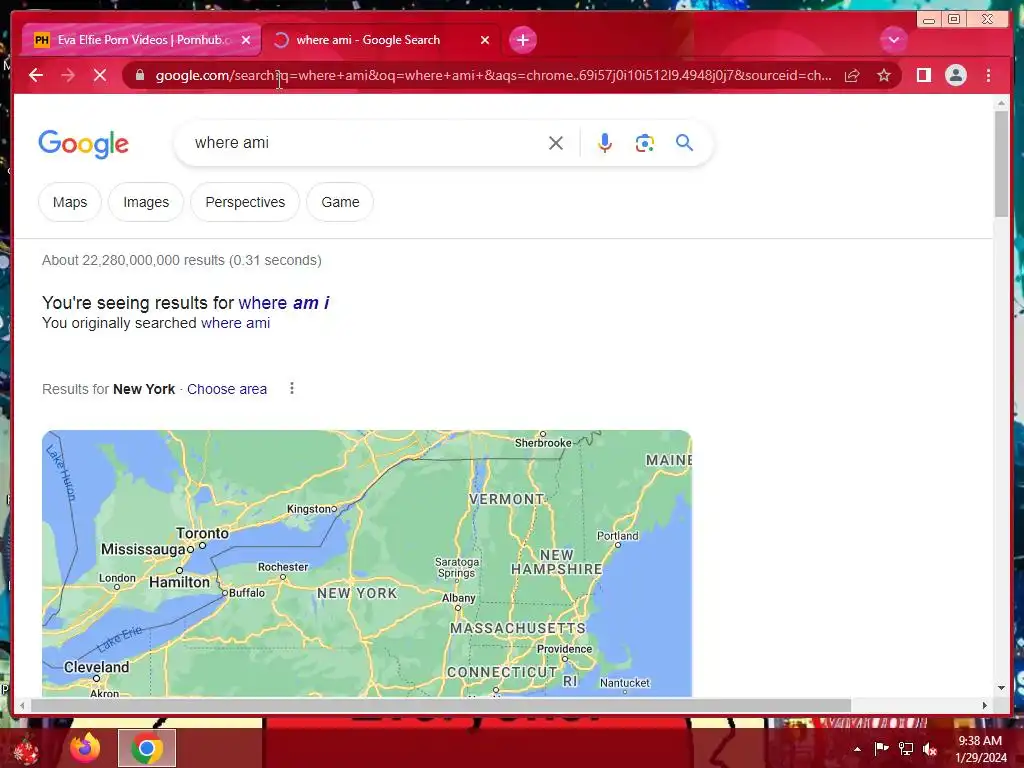The image size is (1024, 768).
Task: Click the vertical scrollbar thumb
Action: click(x=1001, y=163)
